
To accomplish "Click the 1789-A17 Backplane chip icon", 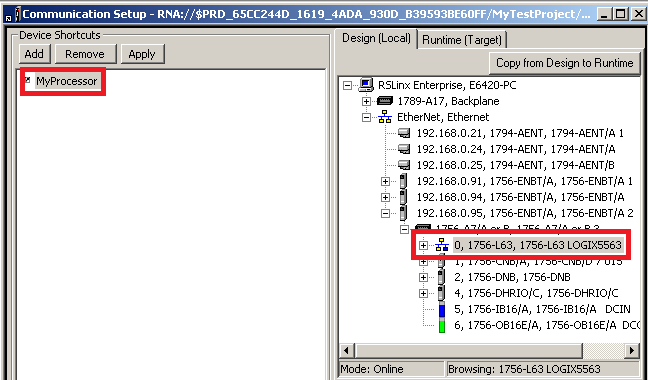I will (385, 101).
